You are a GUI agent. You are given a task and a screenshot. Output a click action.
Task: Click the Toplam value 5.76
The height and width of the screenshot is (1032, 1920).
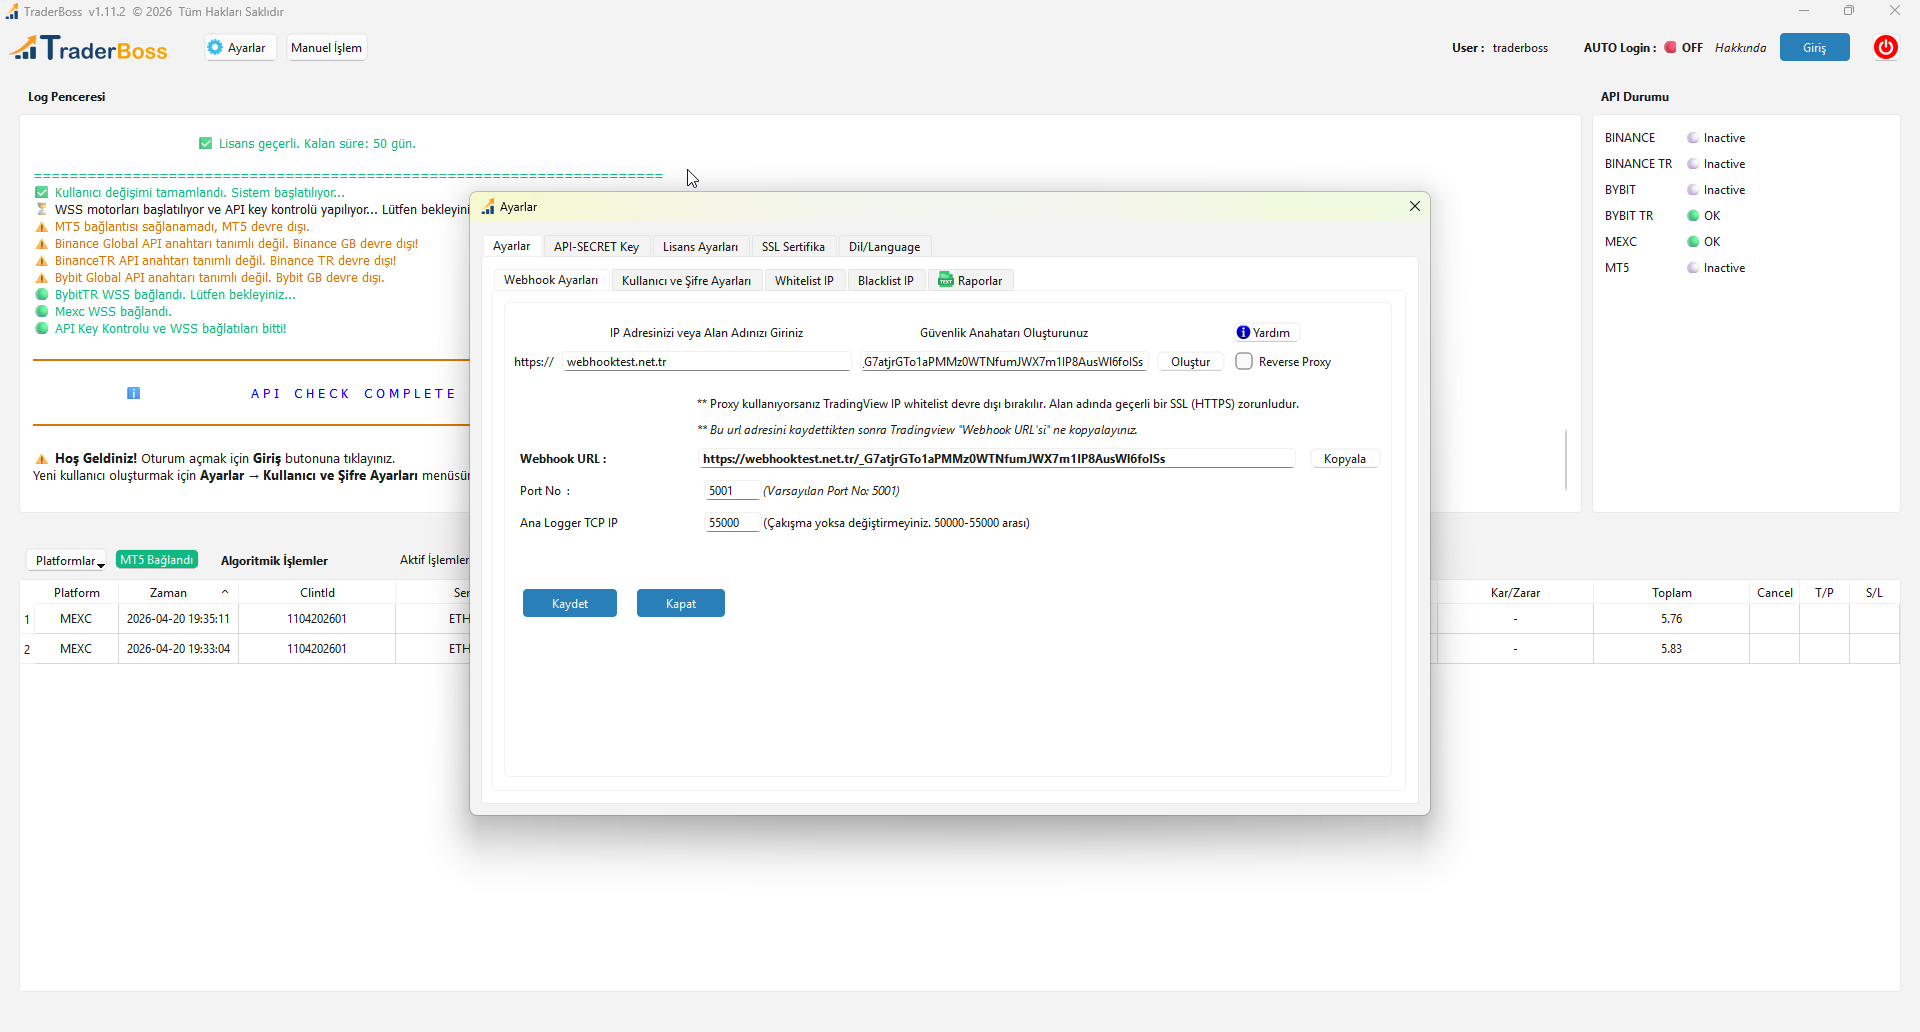[x=1671, y=619]
